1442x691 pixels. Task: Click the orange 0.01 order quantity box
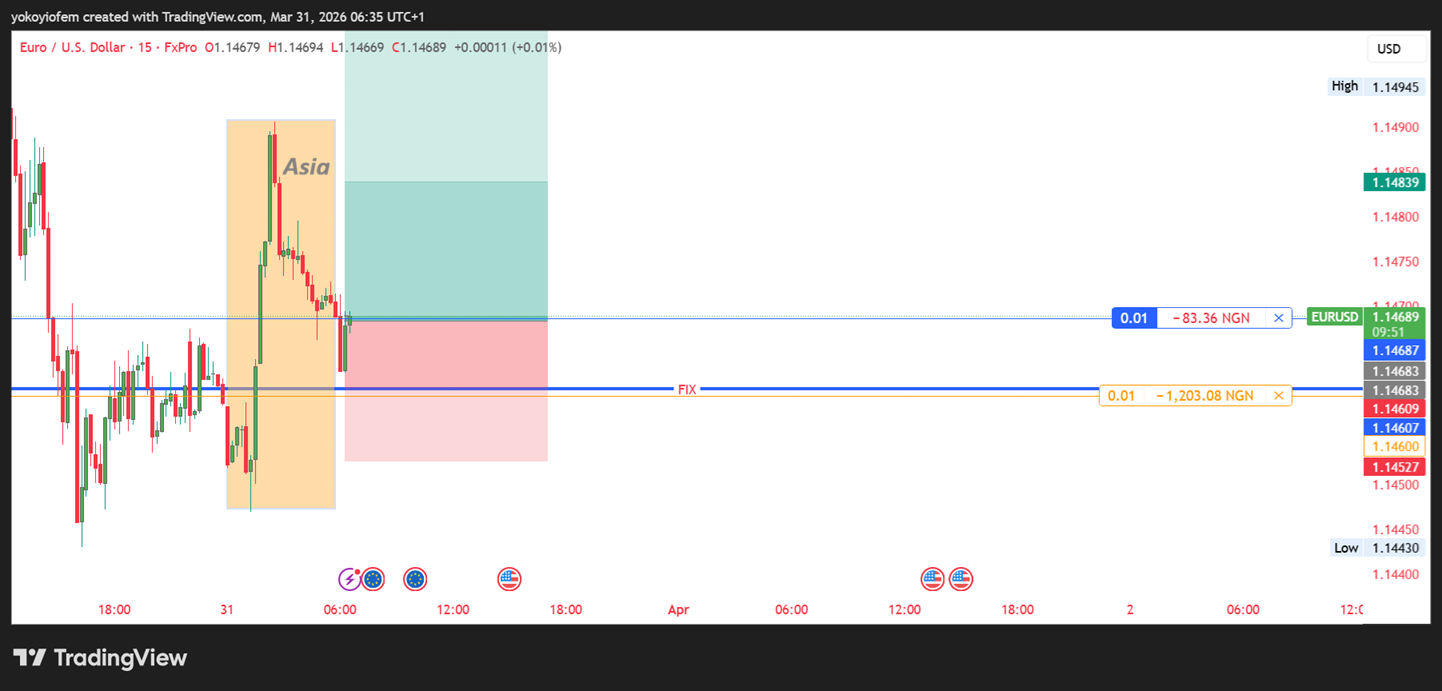tap(1121, 396)
